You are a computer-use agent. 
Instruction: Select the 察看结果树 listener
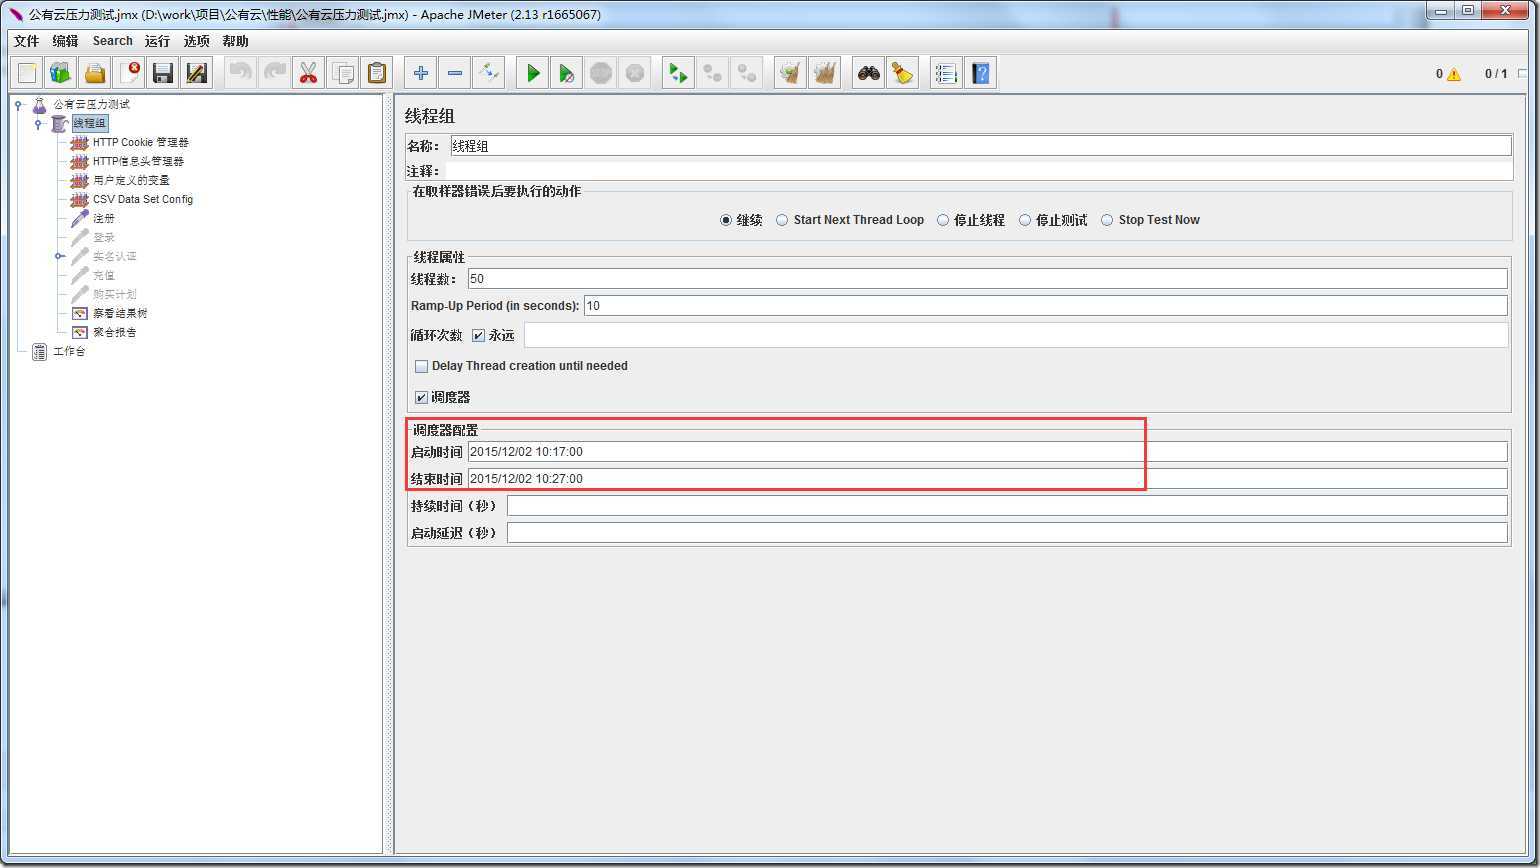[120, 314]
